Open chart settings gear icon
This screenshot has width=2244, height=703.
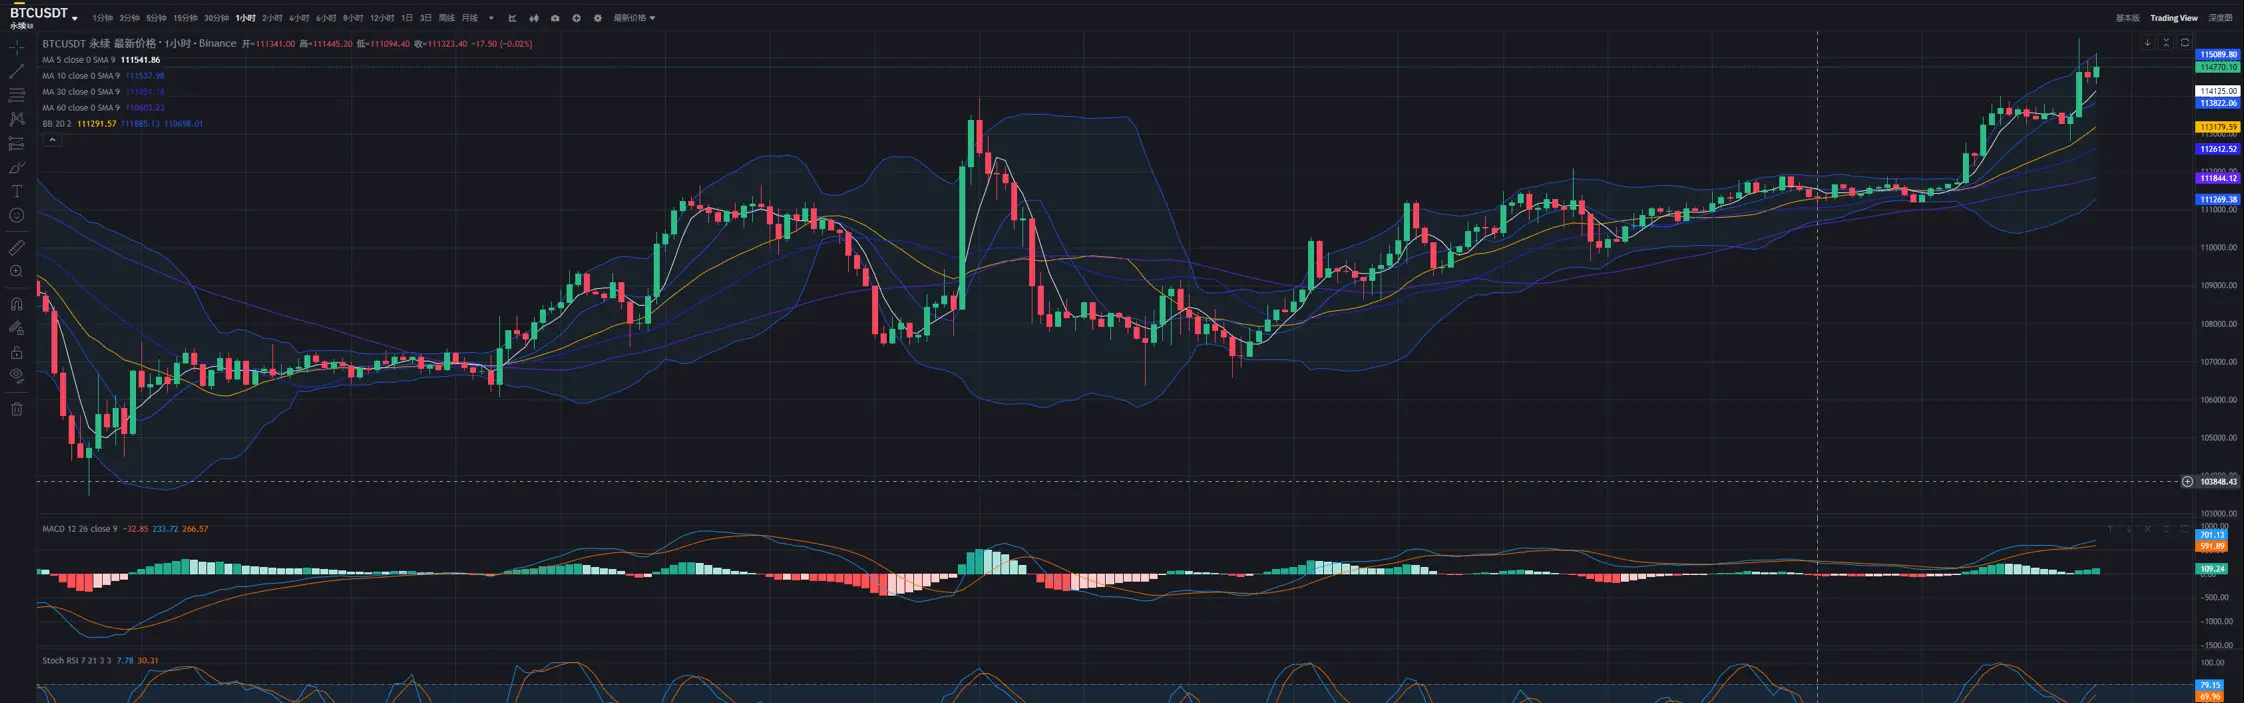(598, 18)
